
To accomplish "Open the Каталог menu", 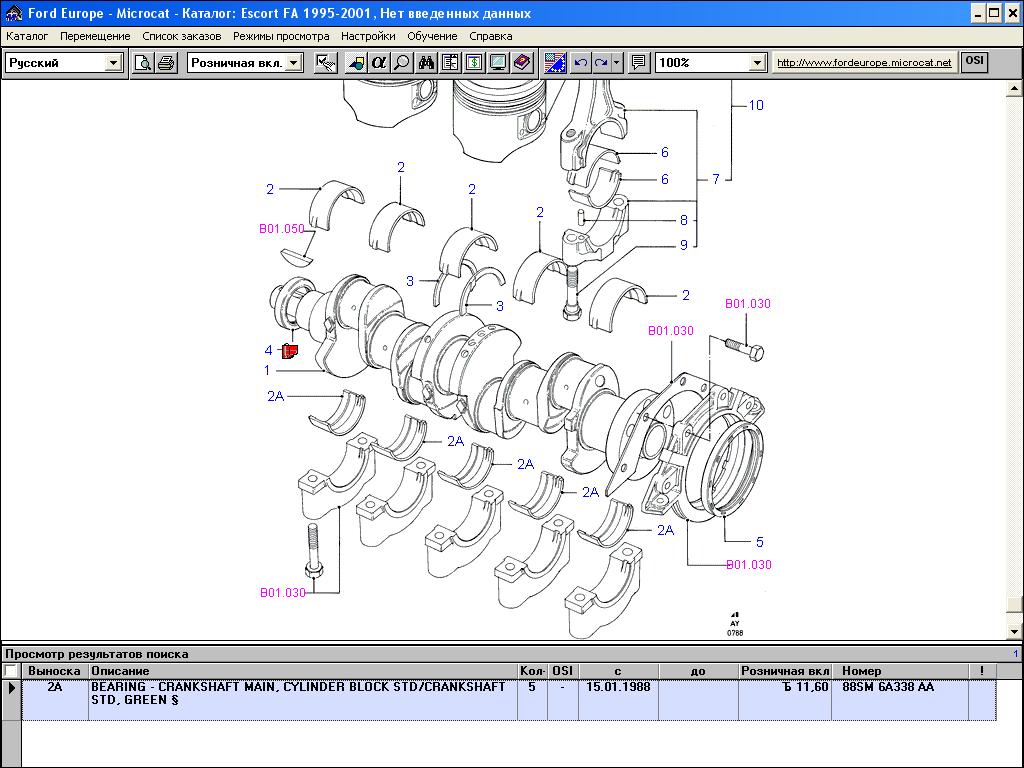I will click(27, 36).
